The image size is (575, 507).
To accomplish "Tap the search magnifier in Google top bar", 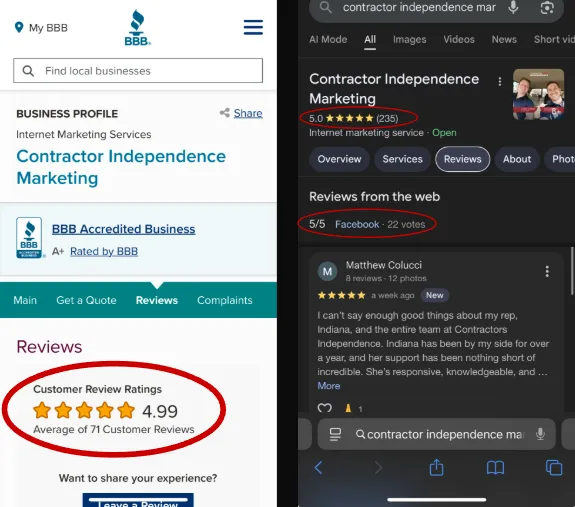I will 325,7.
